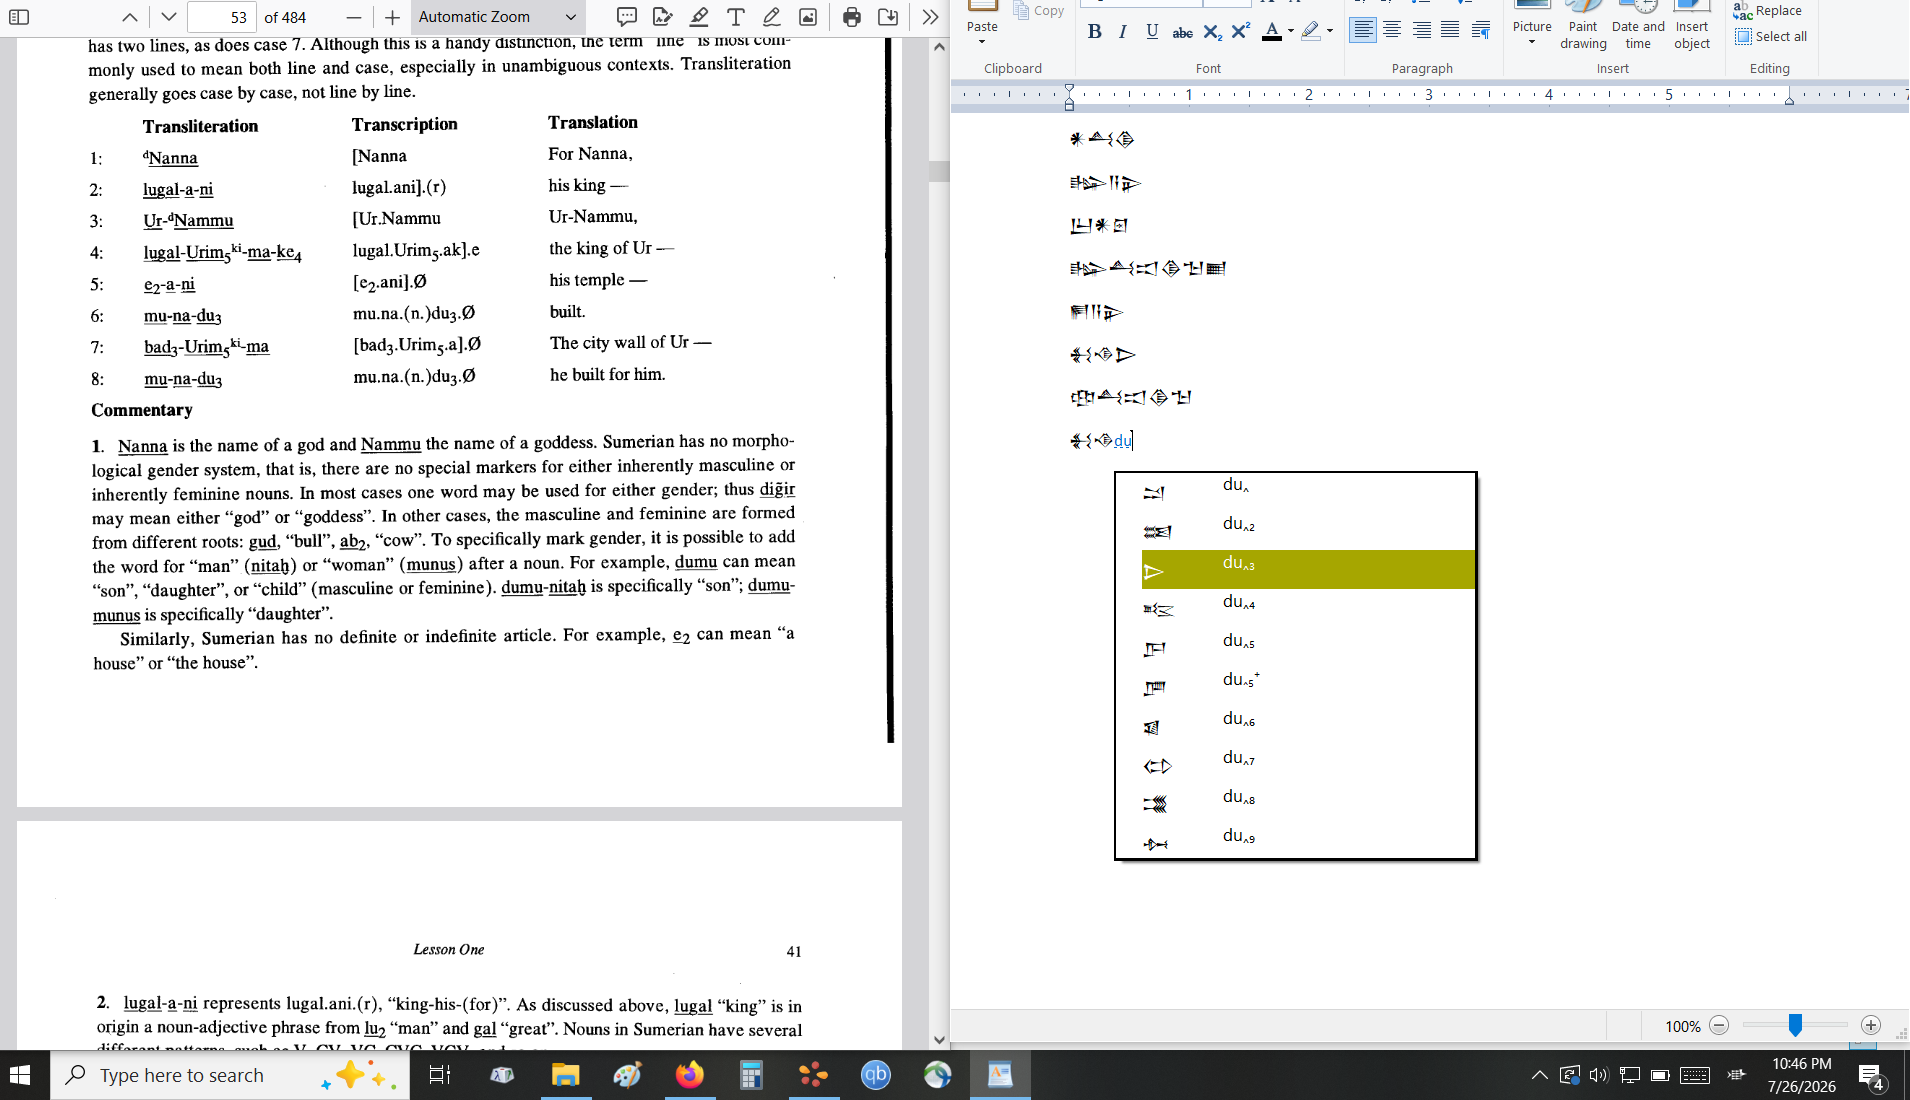Select the du₉ candidate in the list

point(1308,841)
